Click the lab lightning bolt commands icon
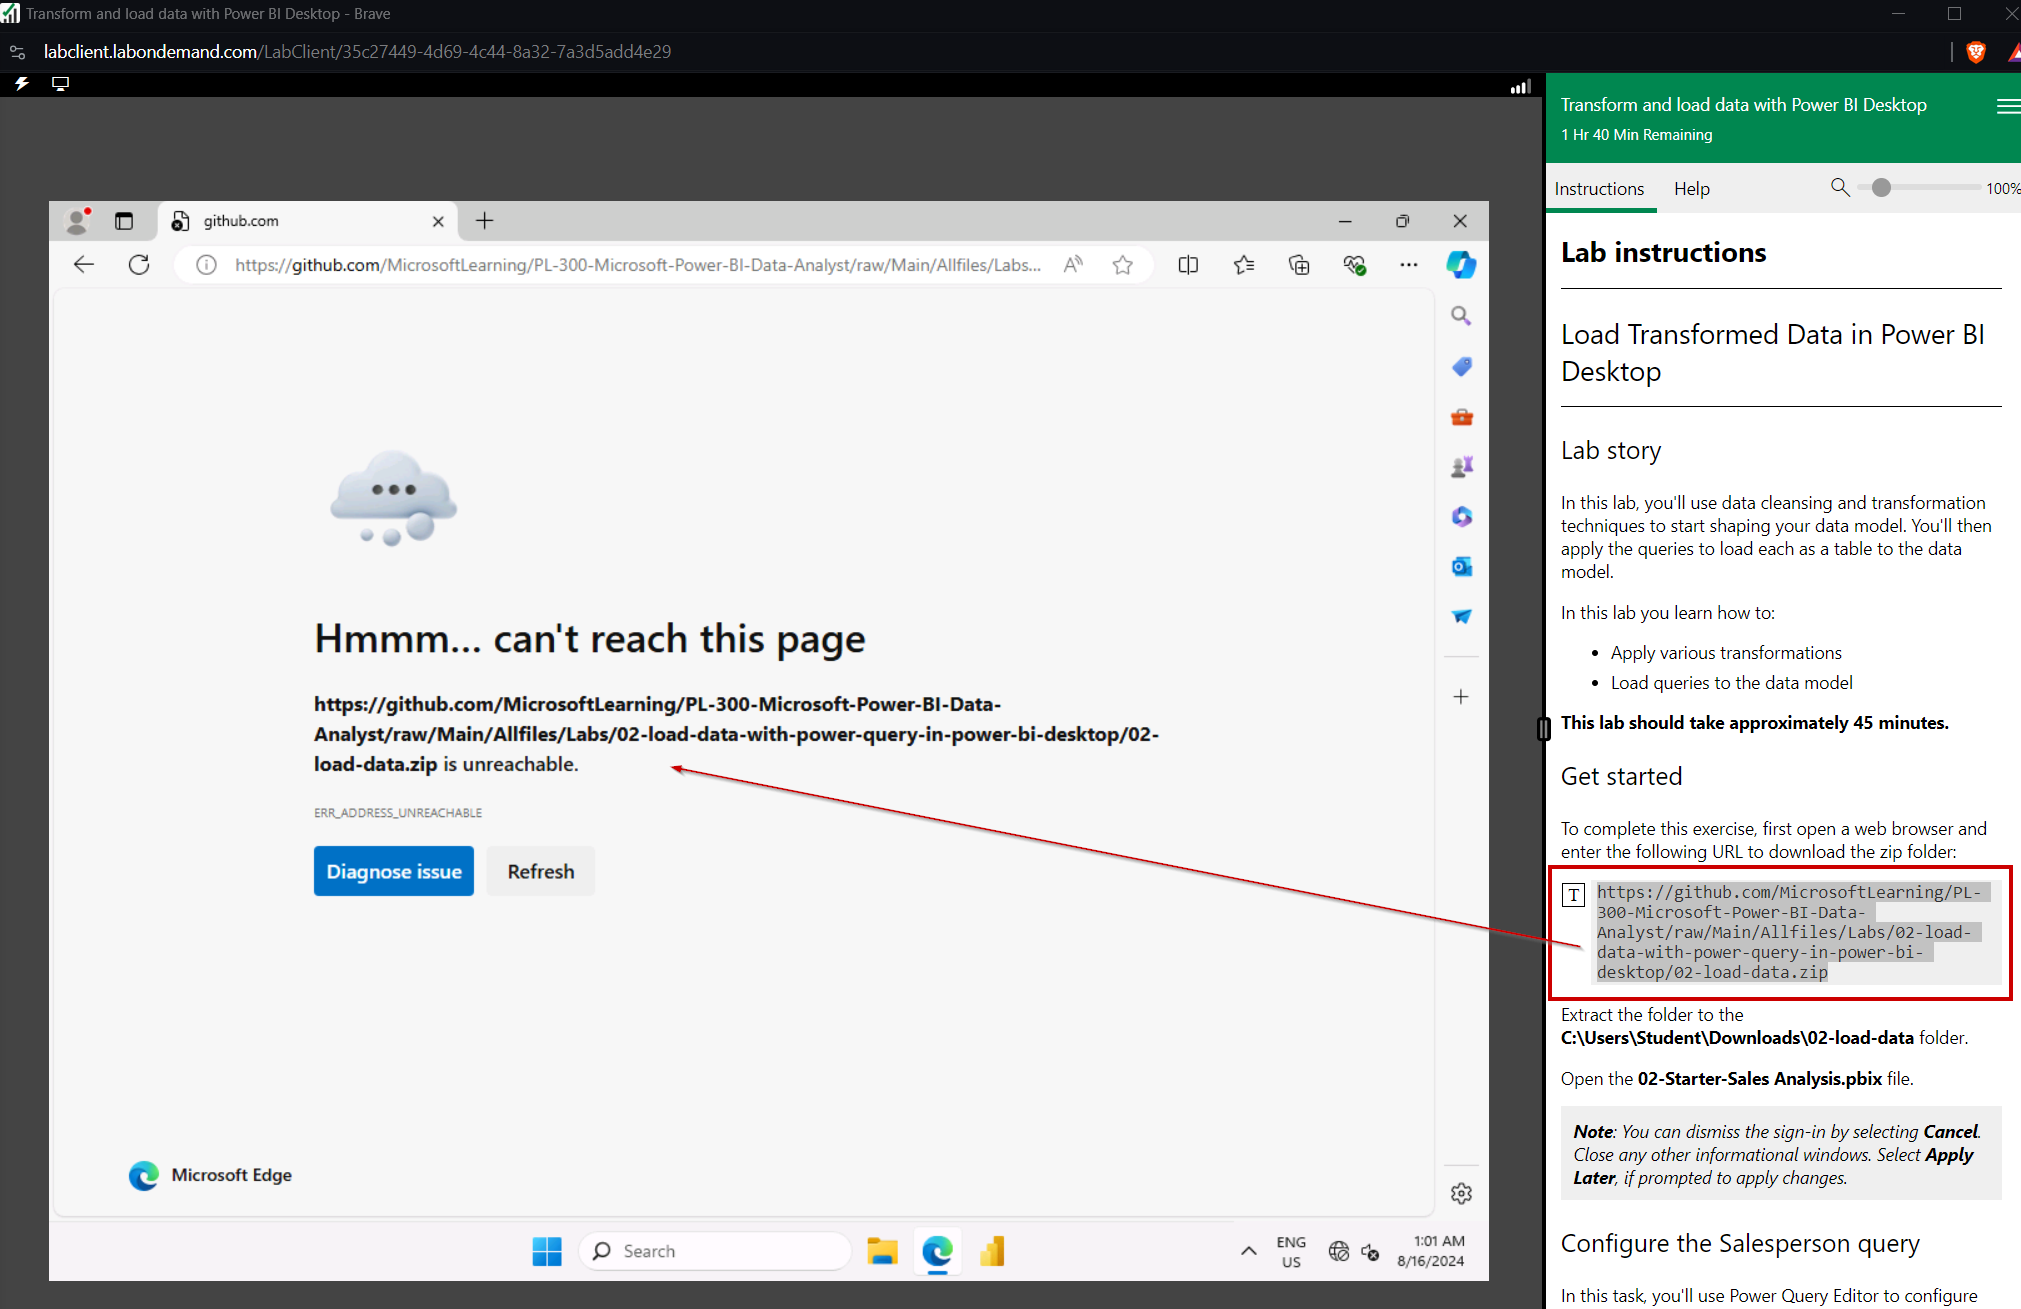Screen dimensions: 2021x1309 tap(21, 84)
